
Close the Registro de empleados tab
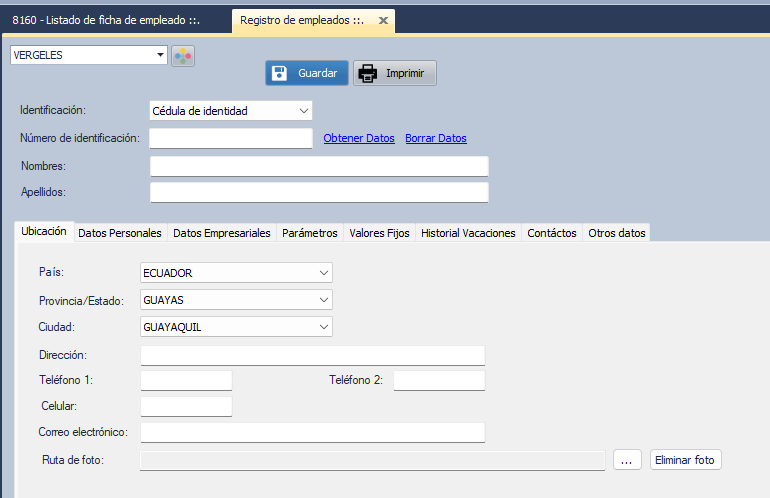coord(383,20)
